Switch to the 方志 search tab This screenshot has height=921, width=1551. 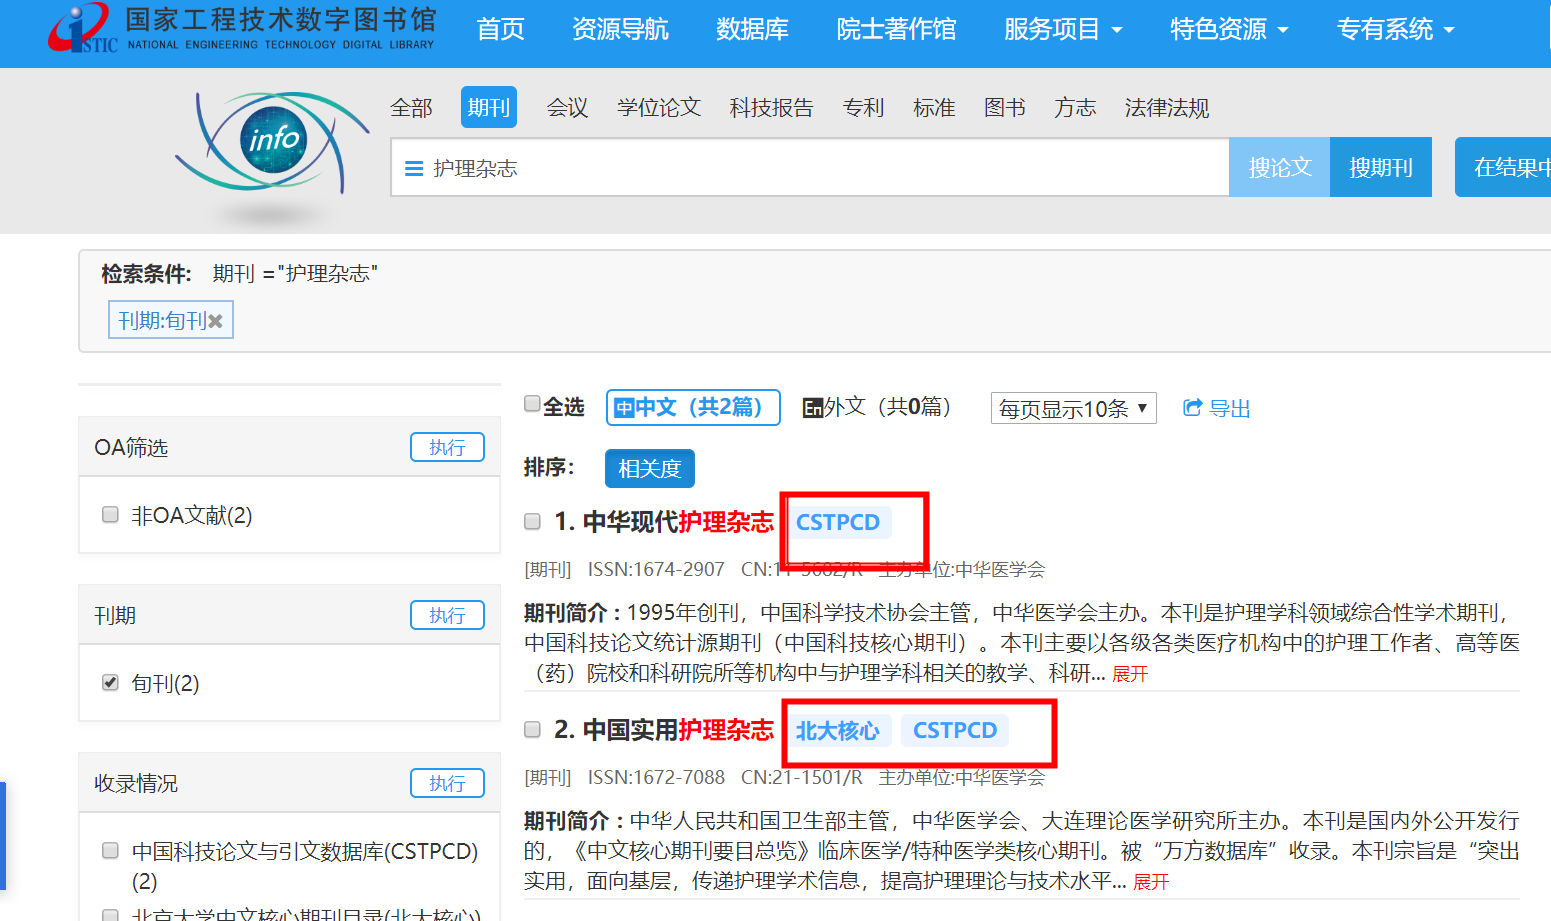tap(1075, 108)
